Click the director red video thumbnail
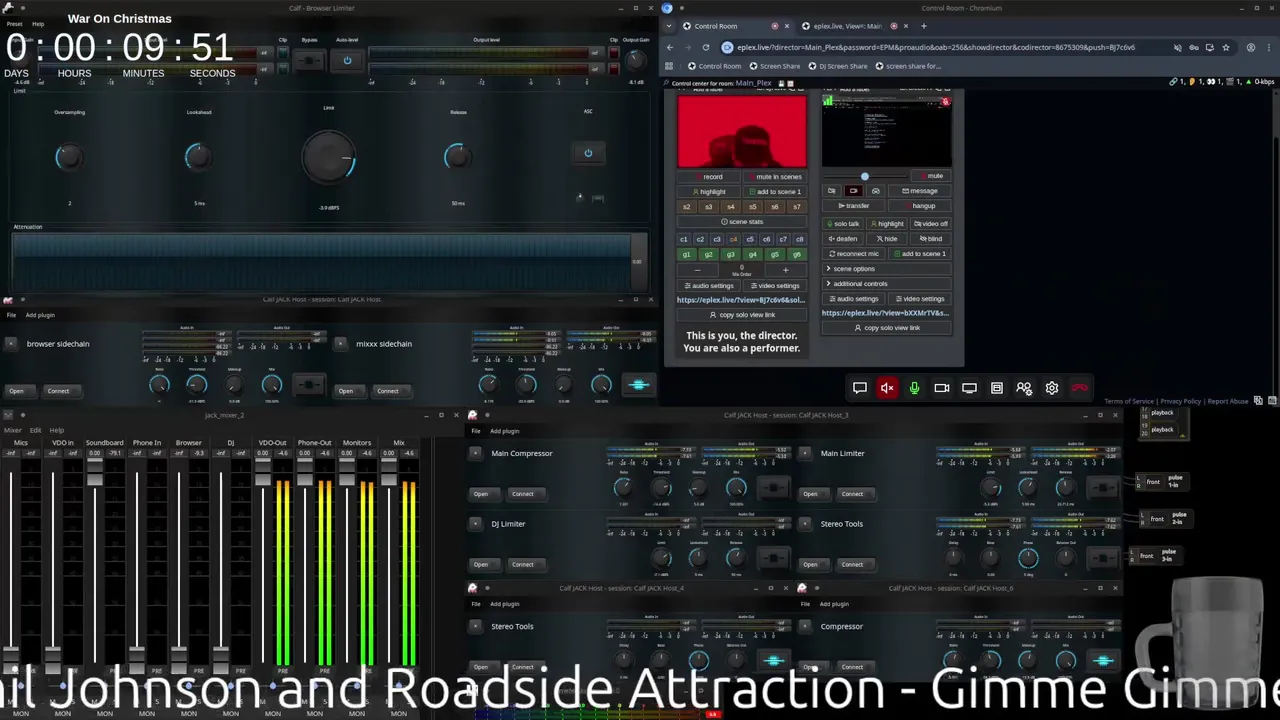1280x720 pixels. [742, 131]
